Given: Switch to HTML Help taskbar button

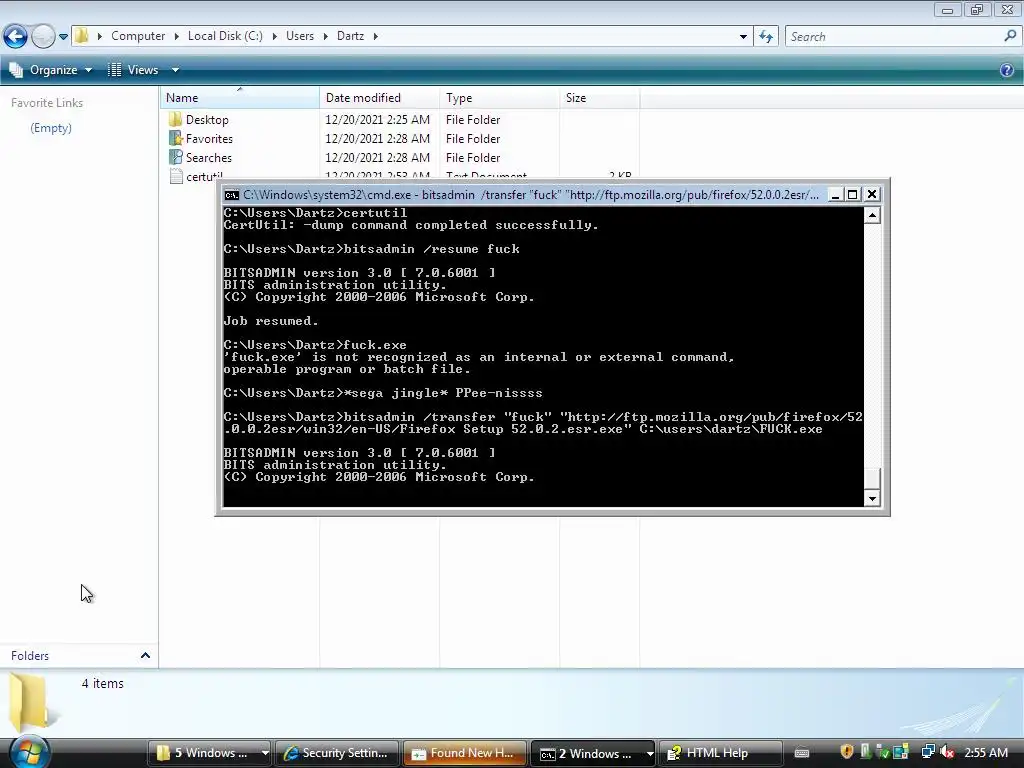Looking at the screenshot, I should pos(720,753).
